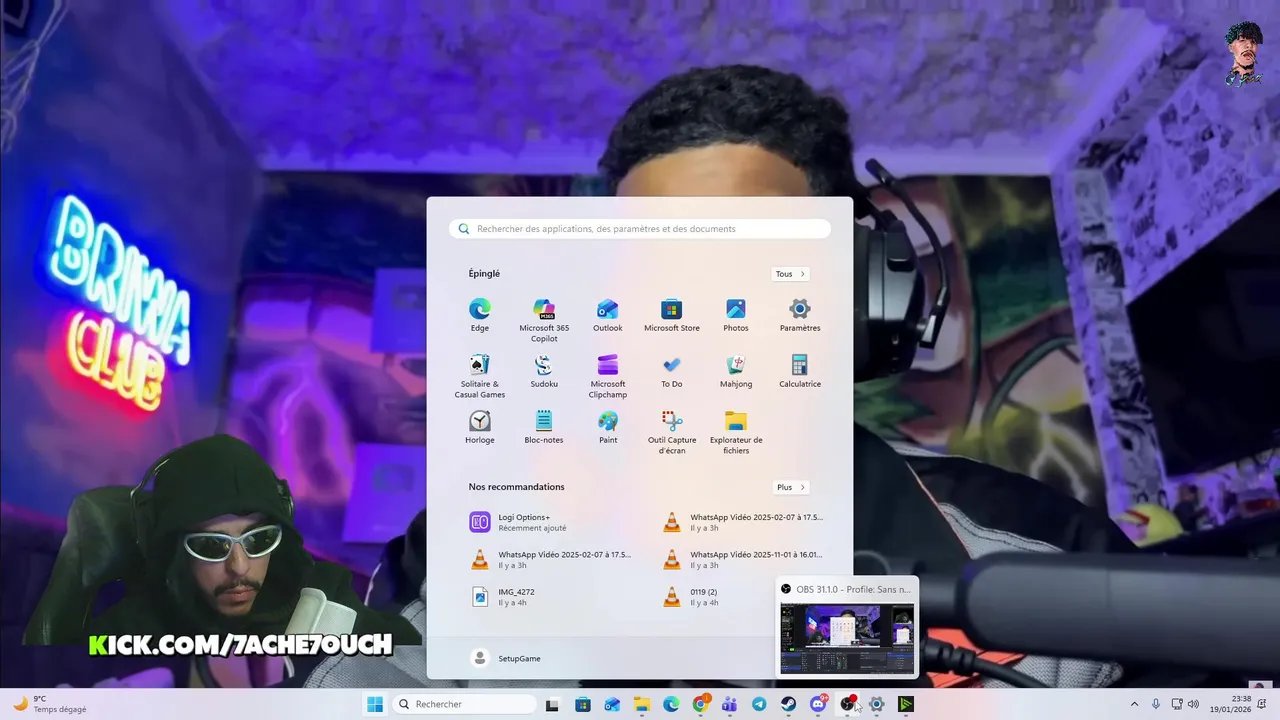Open Telegram from the taskbar

(x=759, y=704)
